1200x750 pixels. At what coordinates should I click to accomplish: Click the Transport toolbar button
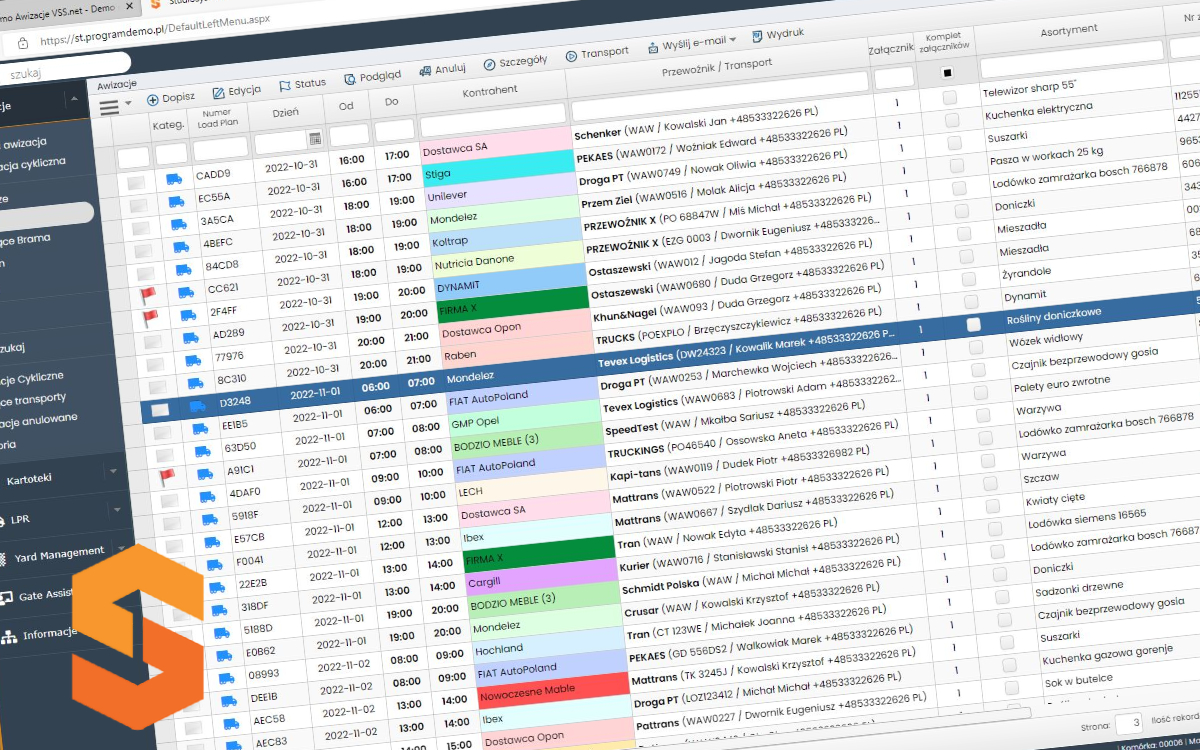(x=597, y=53)
